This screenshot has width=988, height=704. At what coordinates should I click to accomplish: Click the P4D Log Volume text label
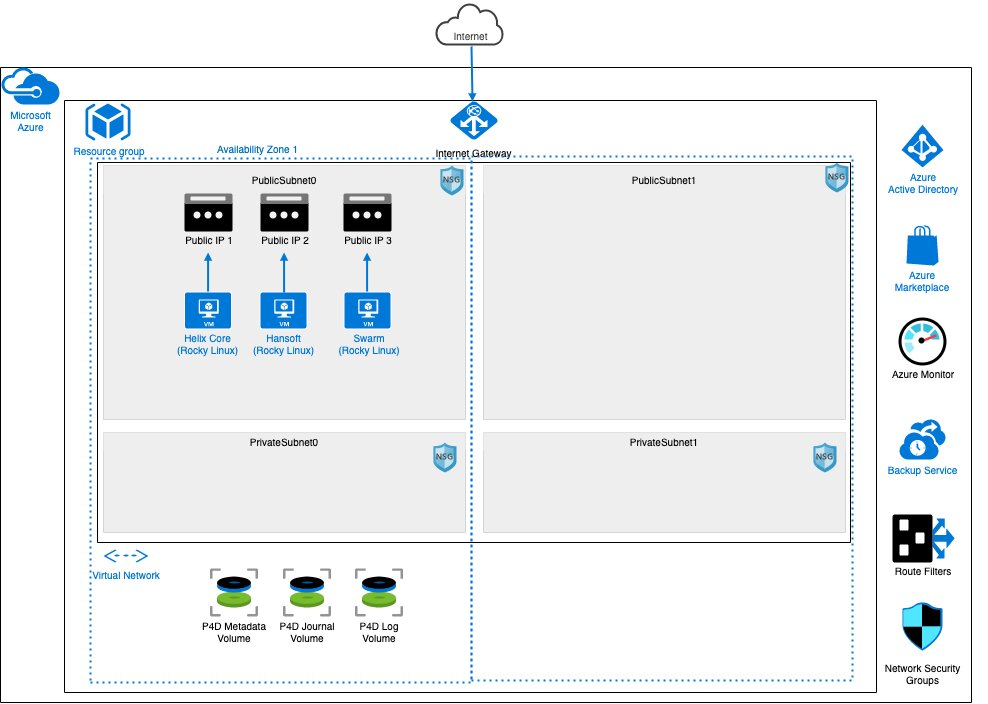point(379,632)
